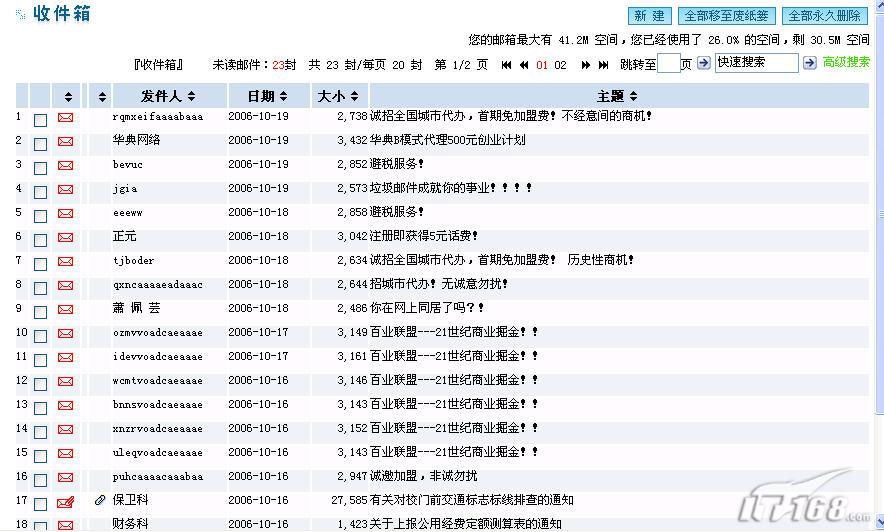
Task: Click the next page arrow icon
Action: tap(584, 65)
